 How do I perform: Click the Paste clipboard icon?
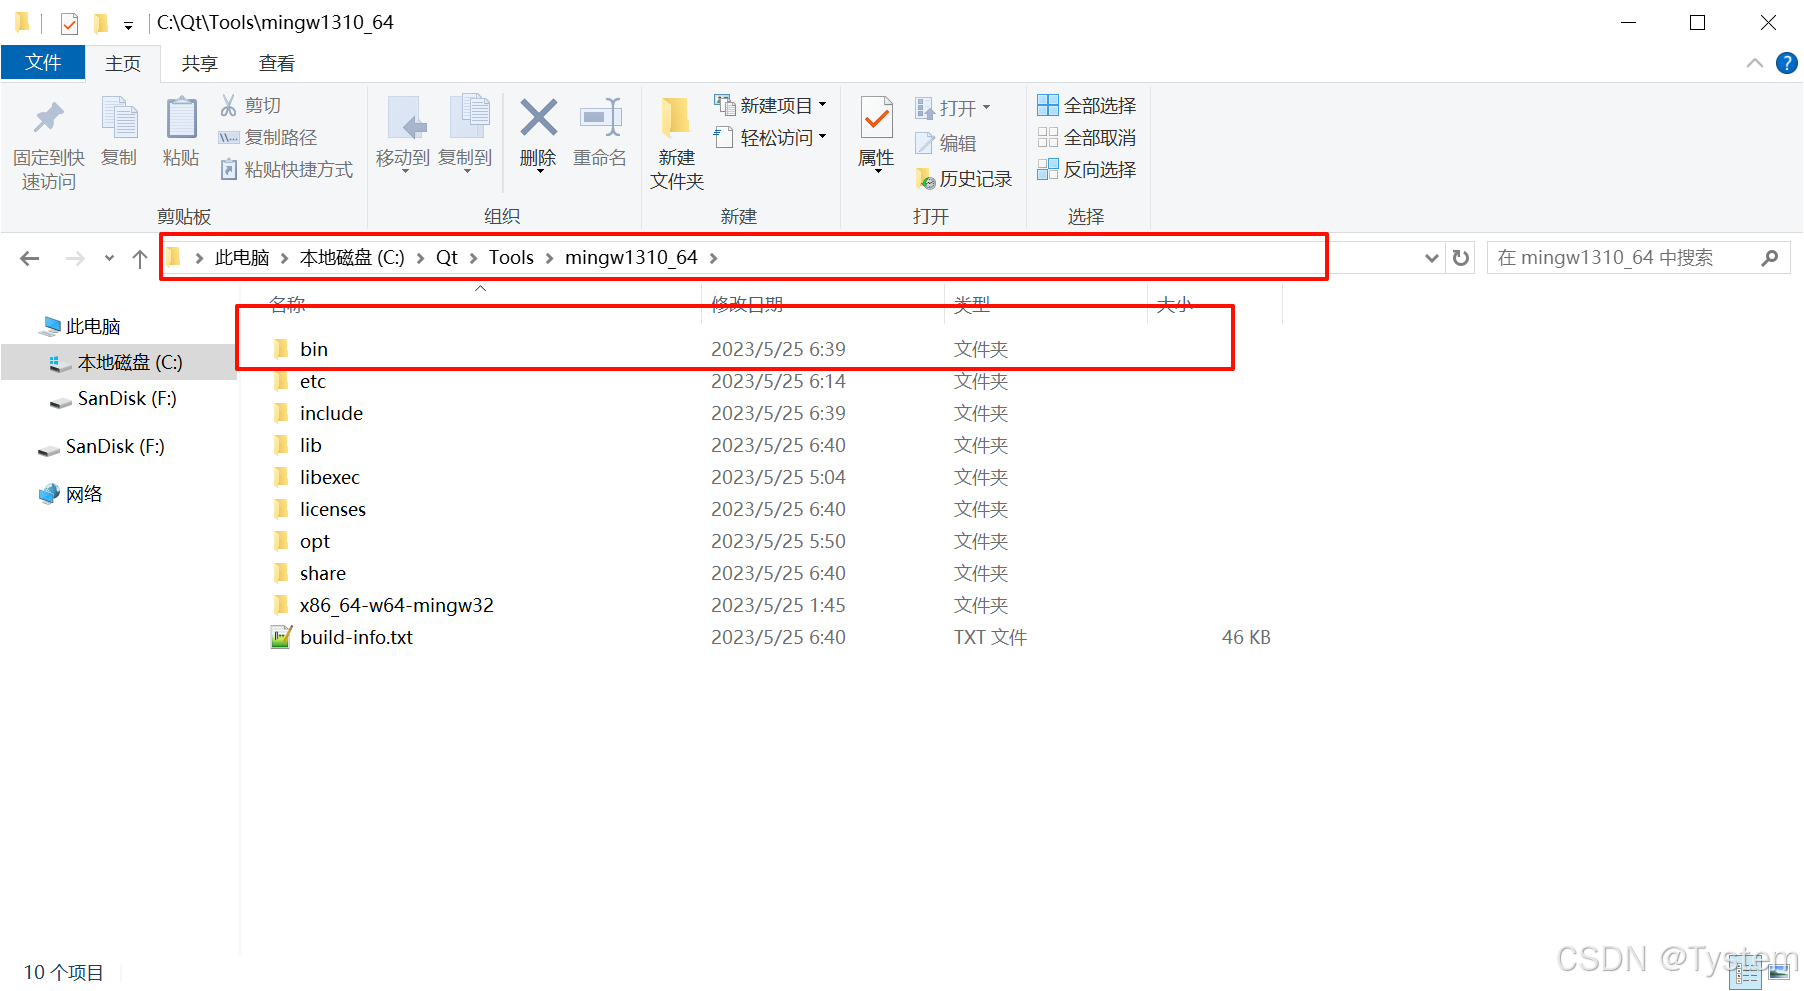(x=181, y=119)
